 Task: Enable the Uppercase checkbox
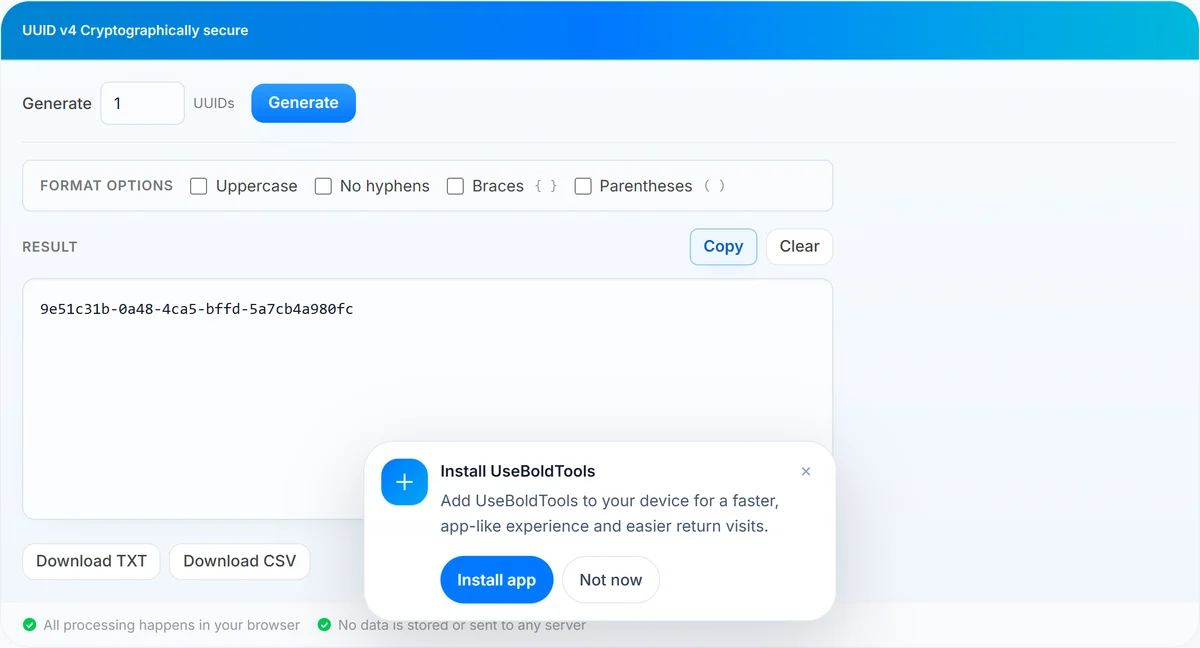click(x=199, y=186)
